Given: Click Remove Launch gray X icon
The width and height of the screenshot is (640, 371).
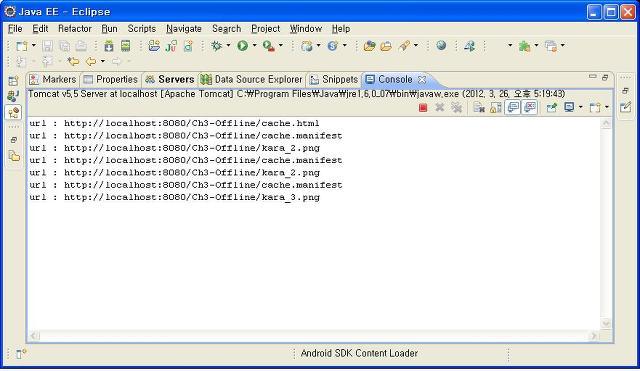Looking at the screenshot, I should pos(440,107).
